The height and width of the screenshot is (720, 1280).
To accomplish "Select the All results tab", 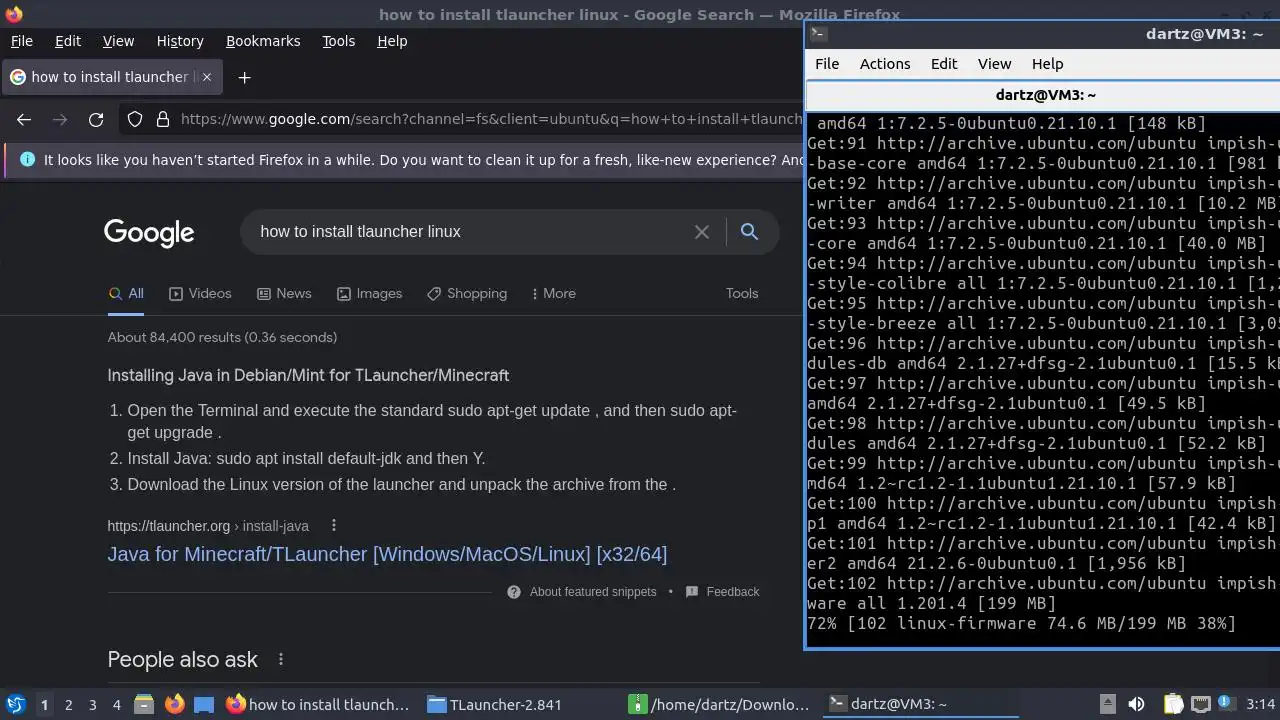I will coord(126,294).
